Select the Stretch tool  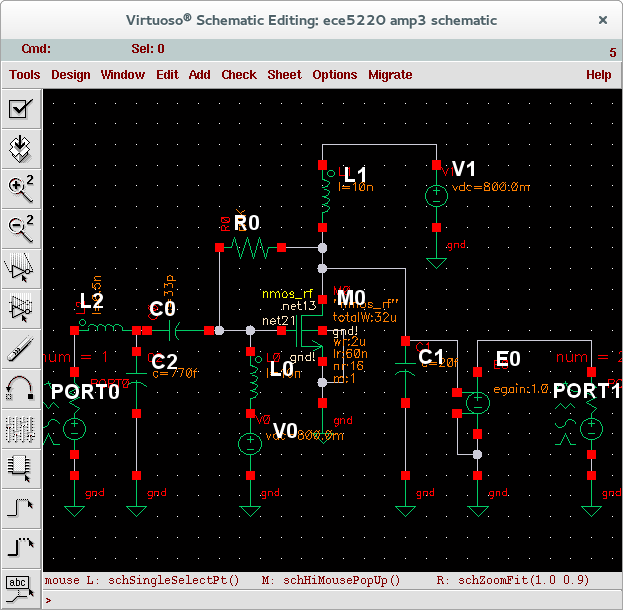(x=21, y=269)
